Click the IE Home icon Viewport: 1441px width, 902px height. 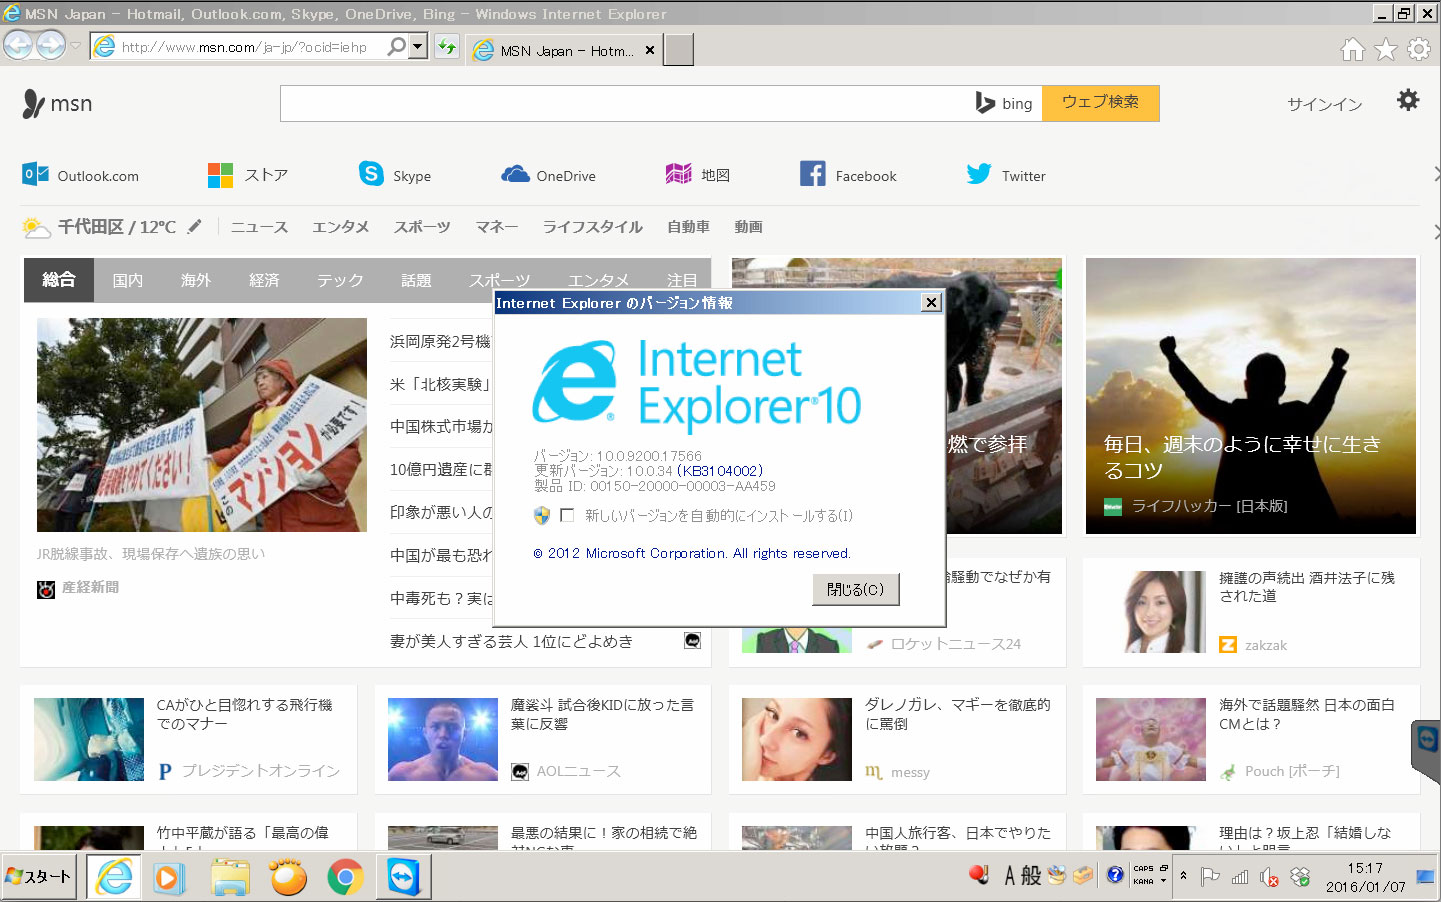tap(1352, 49)
